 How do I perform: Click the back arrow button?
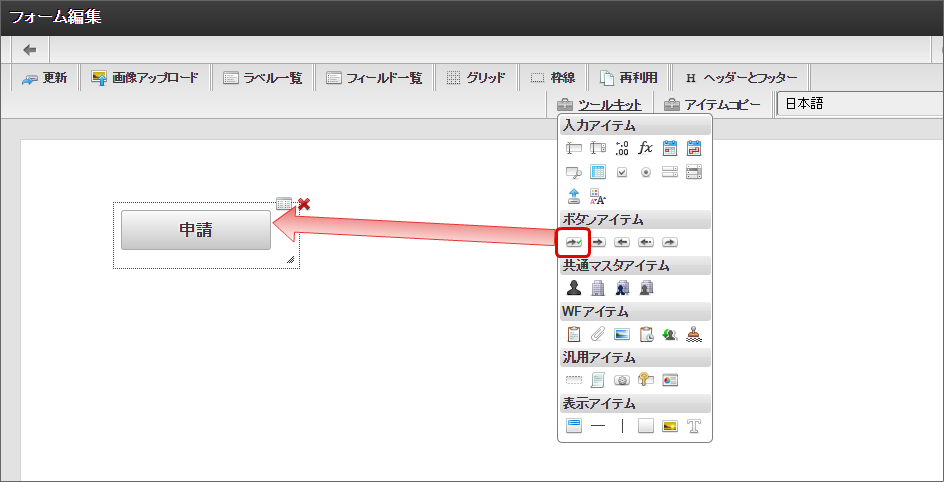click(x=30, y=49)
